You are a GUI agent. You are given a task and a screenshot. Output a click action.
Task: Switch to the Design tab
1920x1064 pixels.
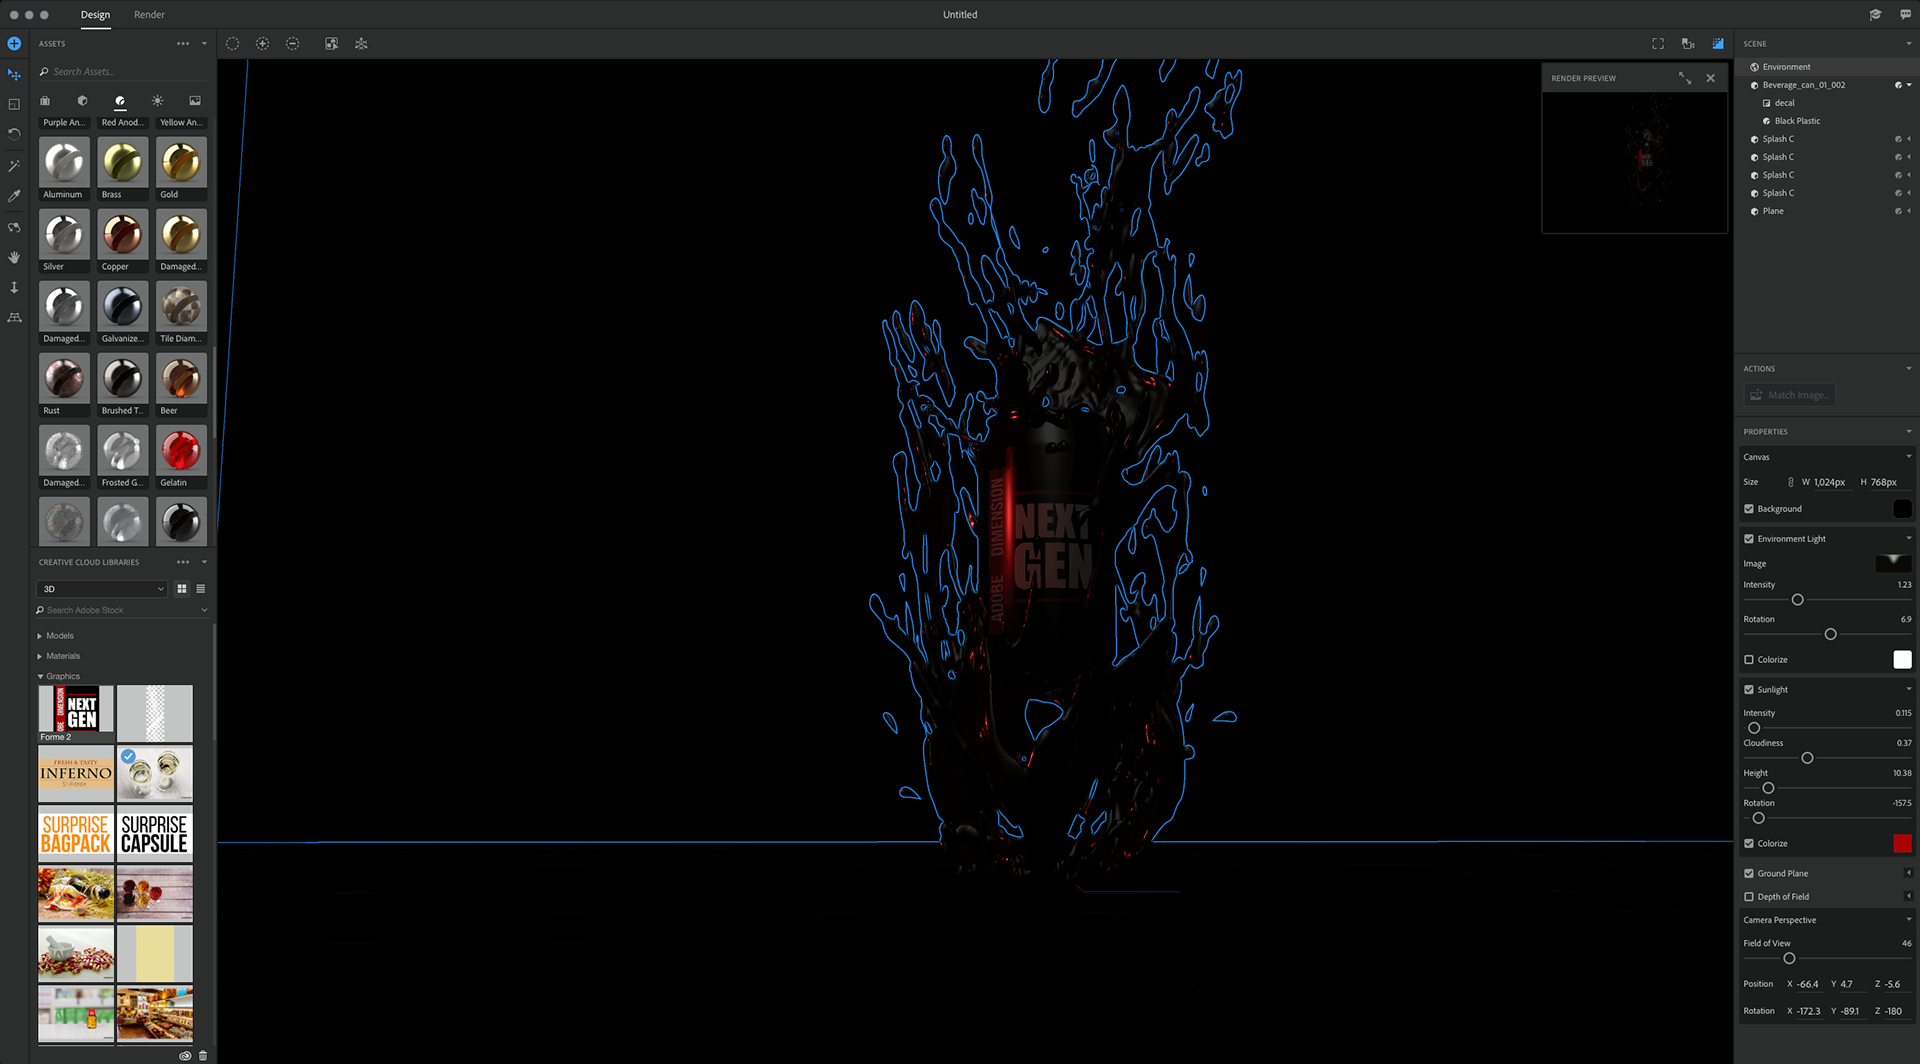96,15
